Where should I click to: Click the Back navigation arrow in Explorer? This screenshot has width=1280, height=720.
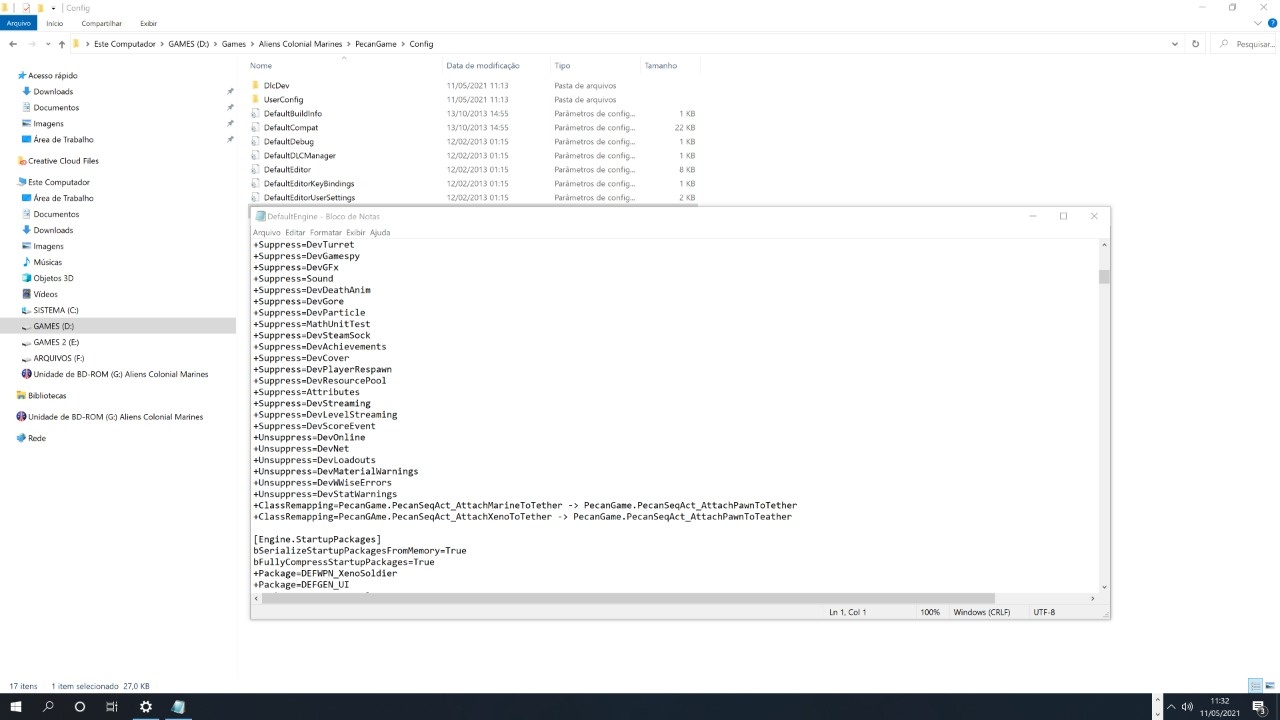click(x=13, y=44)
